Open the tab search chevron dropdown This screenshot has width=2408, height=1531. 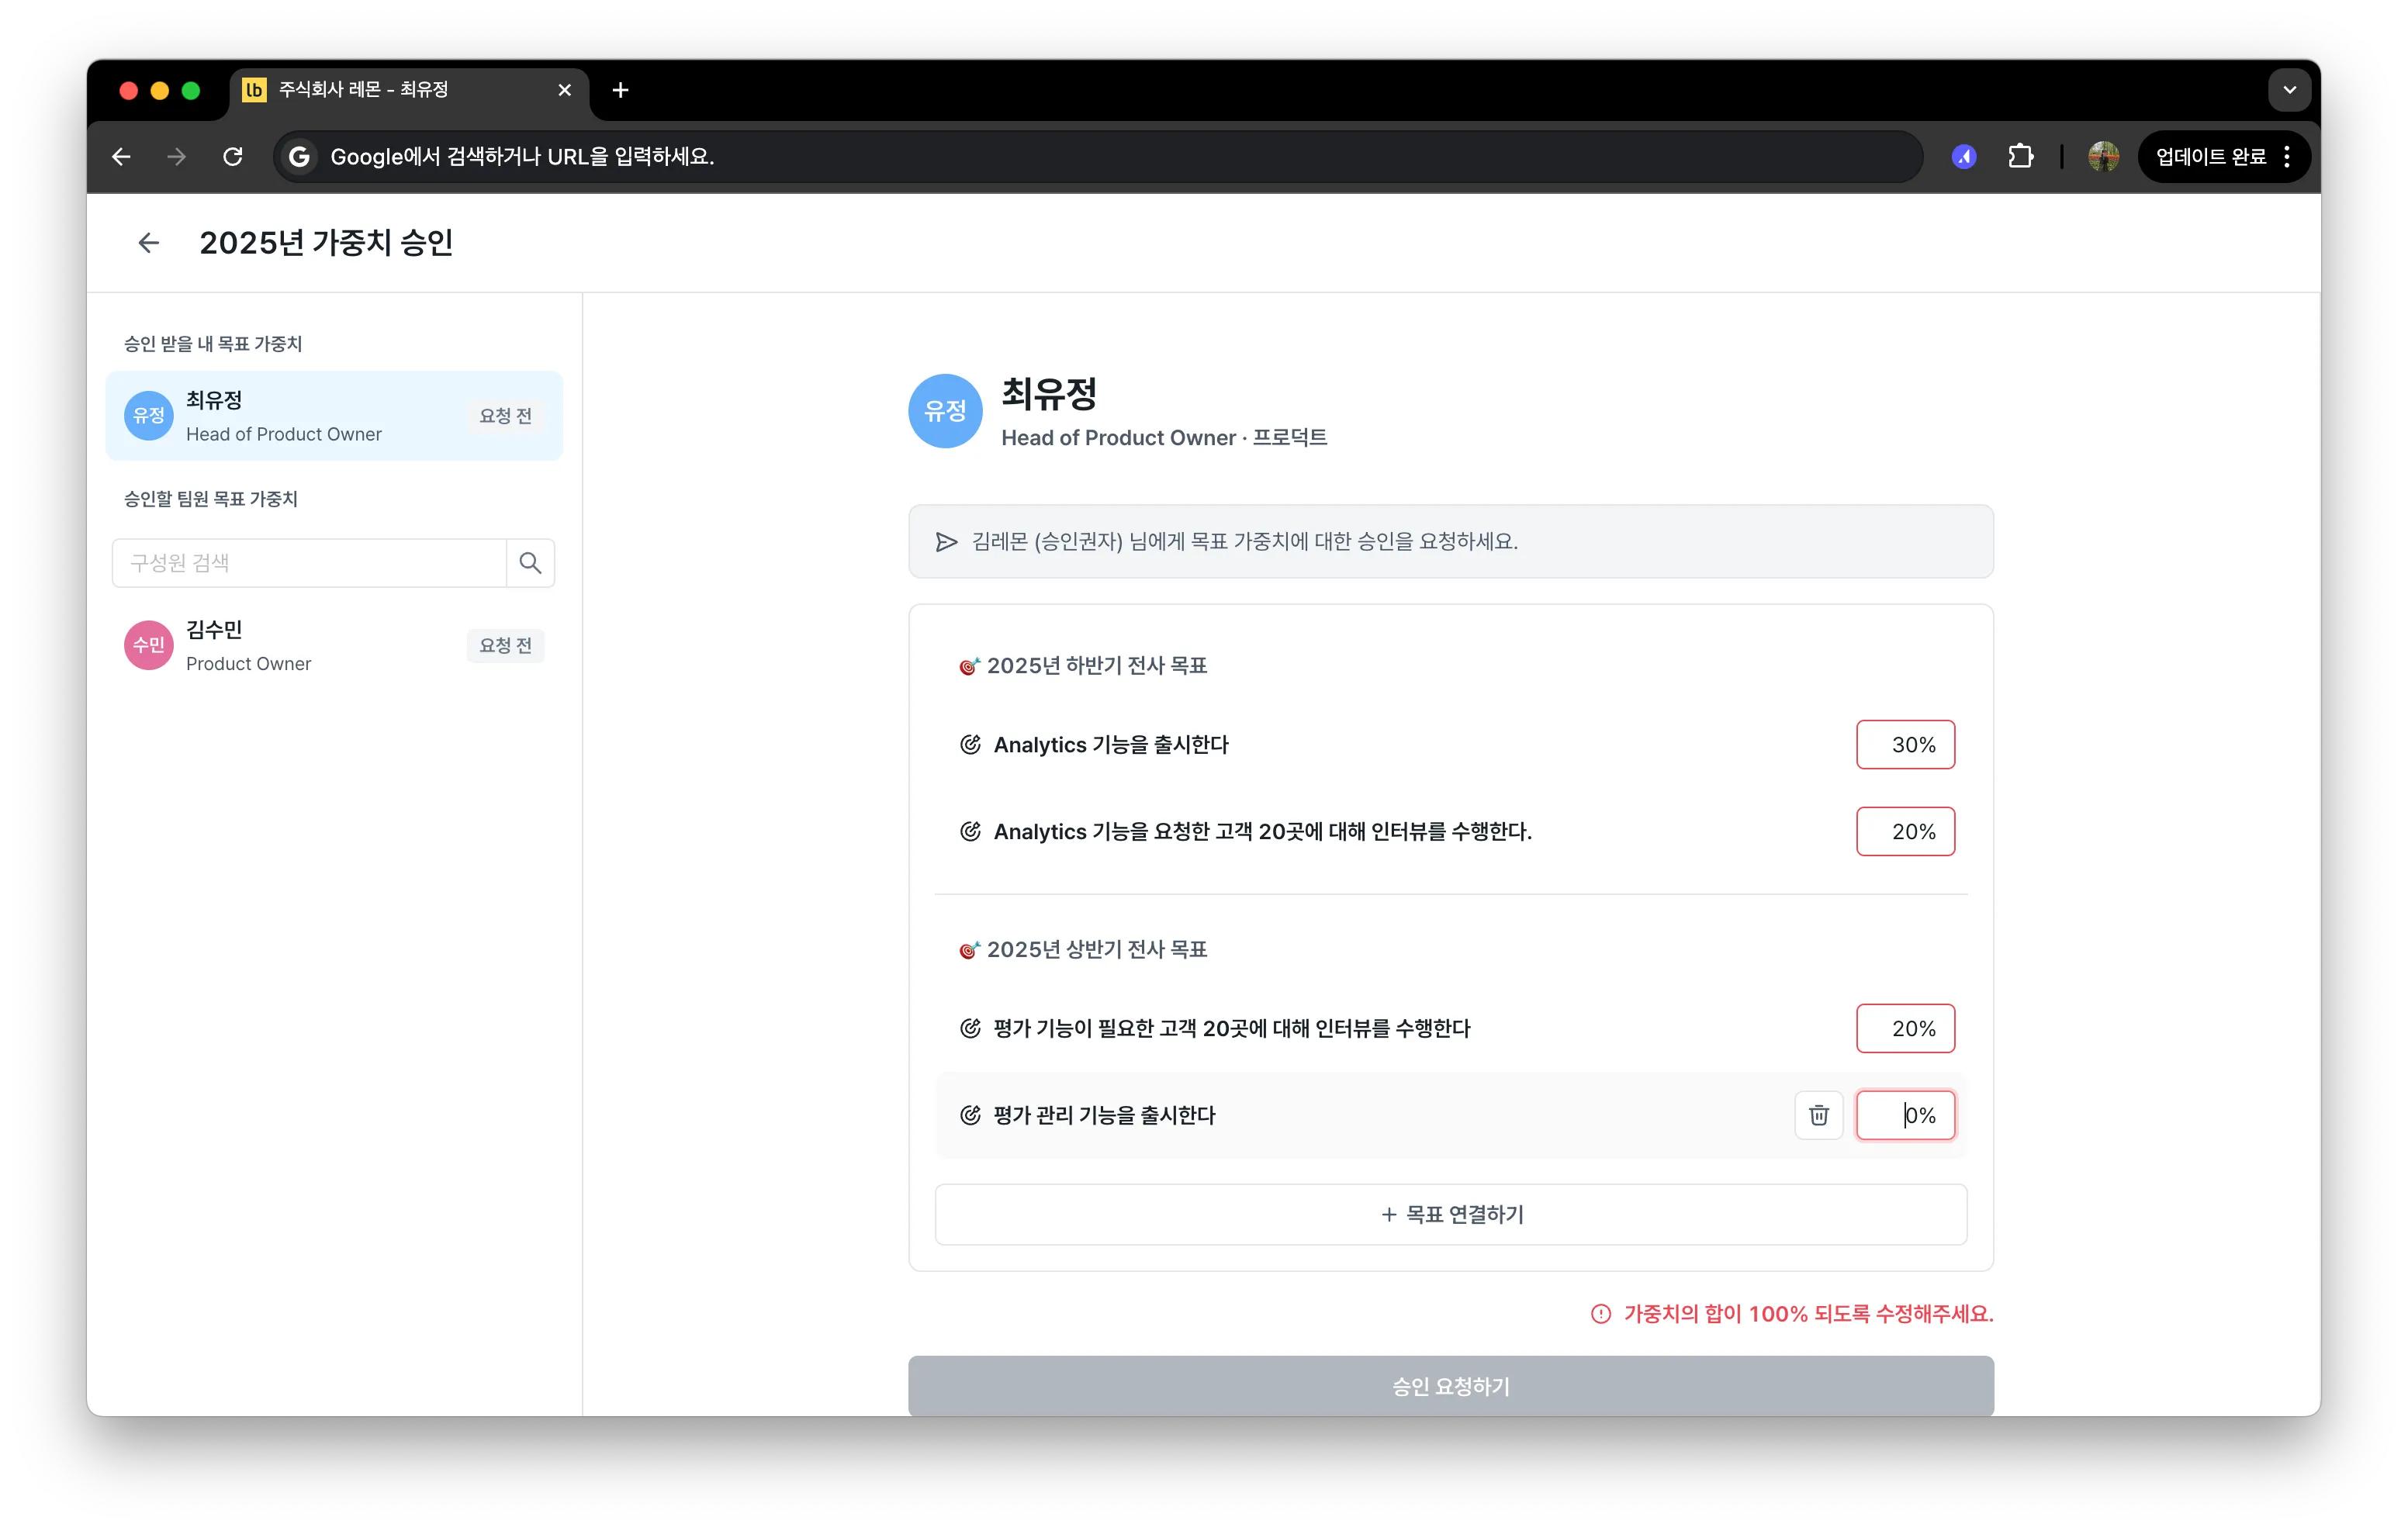click(2289, 90)
